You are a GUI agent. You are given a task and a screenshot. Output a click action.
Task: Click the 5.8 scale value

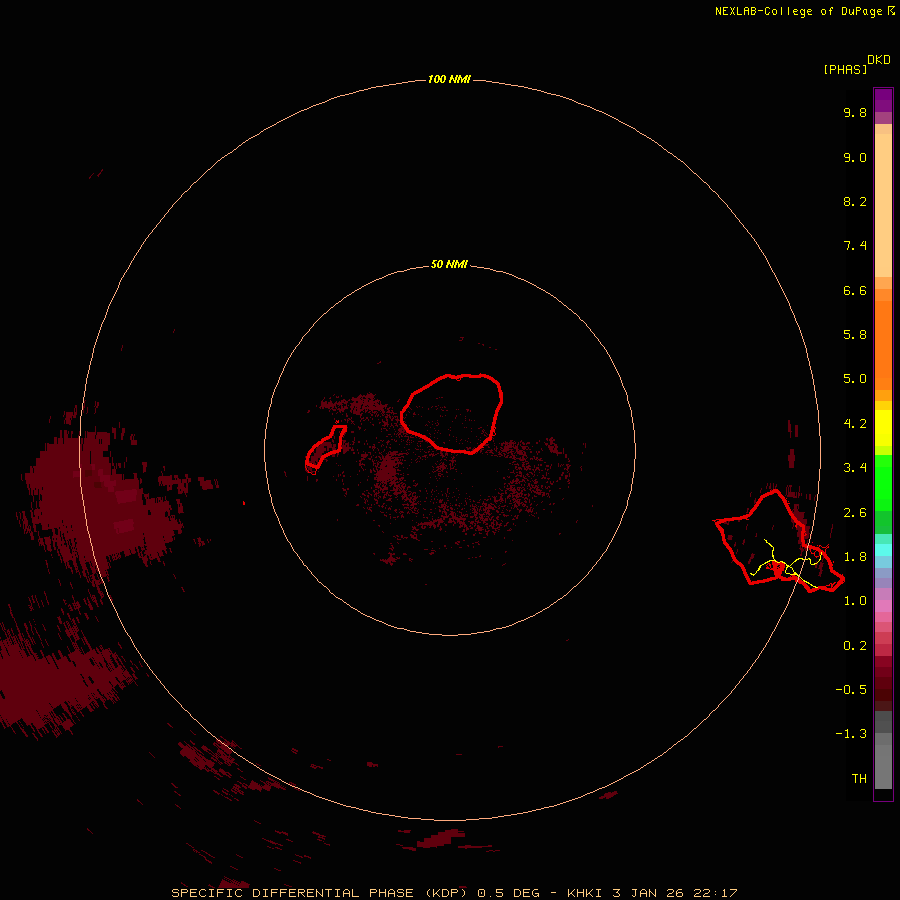pos(855,335)
